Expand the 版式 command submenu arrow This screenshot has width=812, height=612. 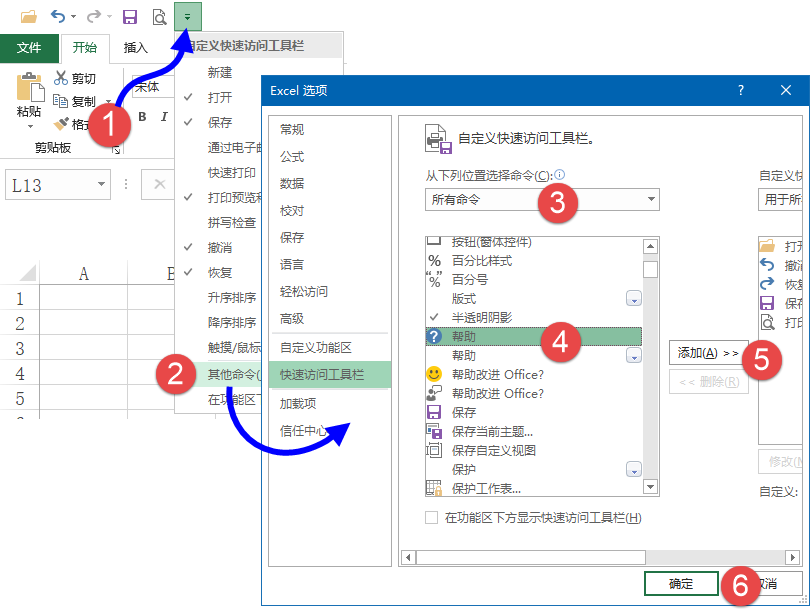(633, 299)
